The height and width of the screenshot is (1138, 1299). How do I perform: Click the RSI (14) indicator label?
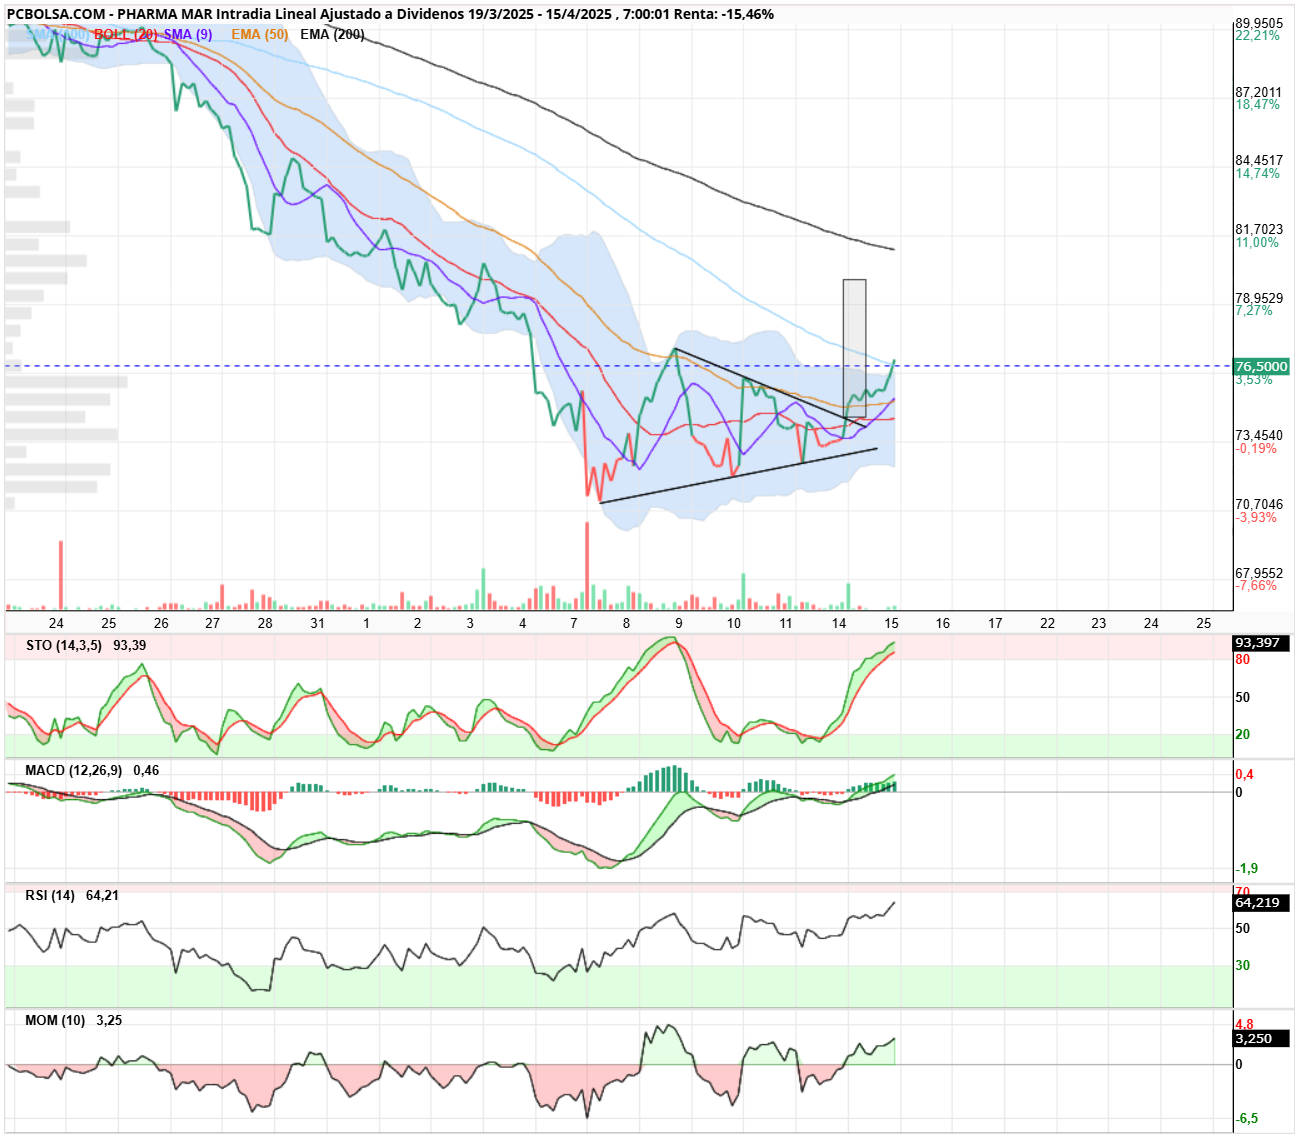tap(50, 895)
